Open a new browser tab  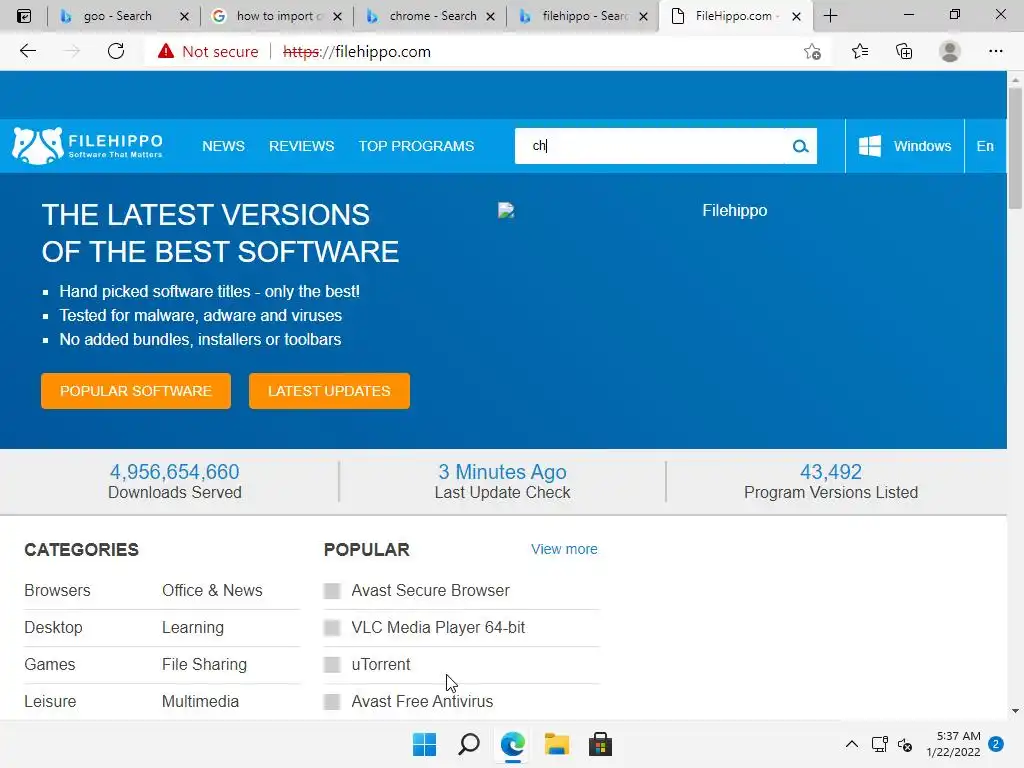point(830,16)
